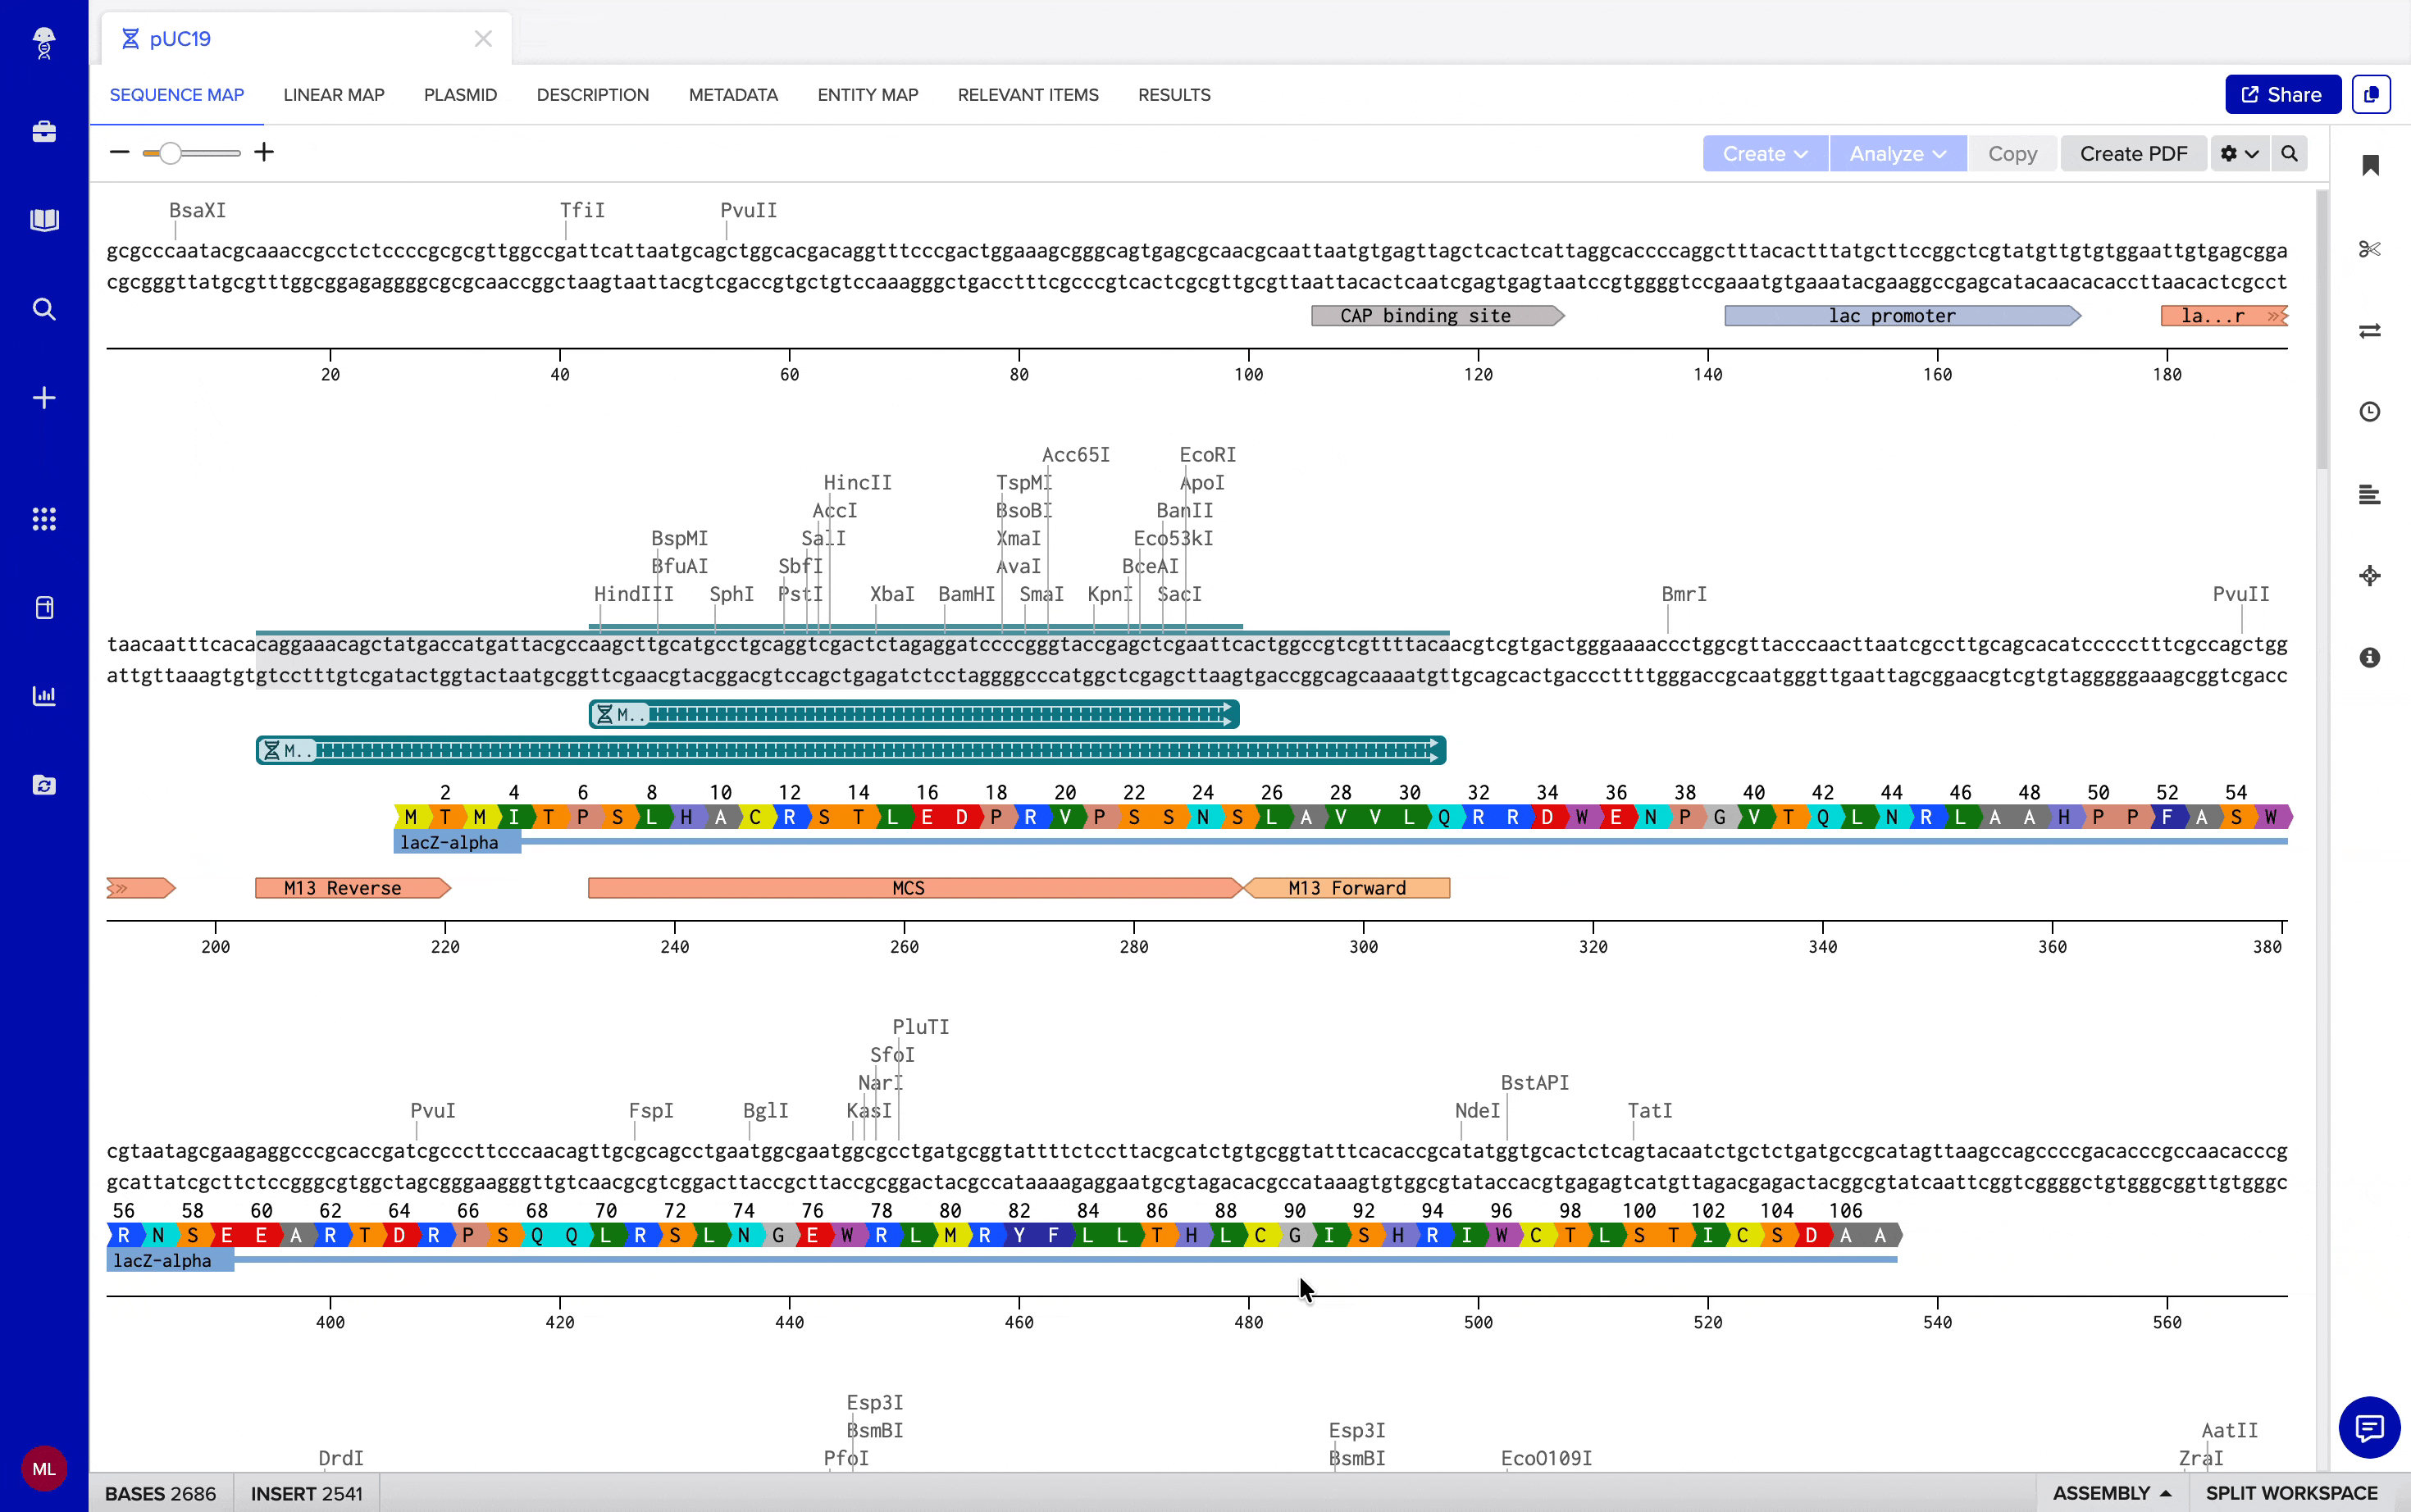Select the MCS annotation bar
The image size is (2411, 1512).
[x=908, y=888]
